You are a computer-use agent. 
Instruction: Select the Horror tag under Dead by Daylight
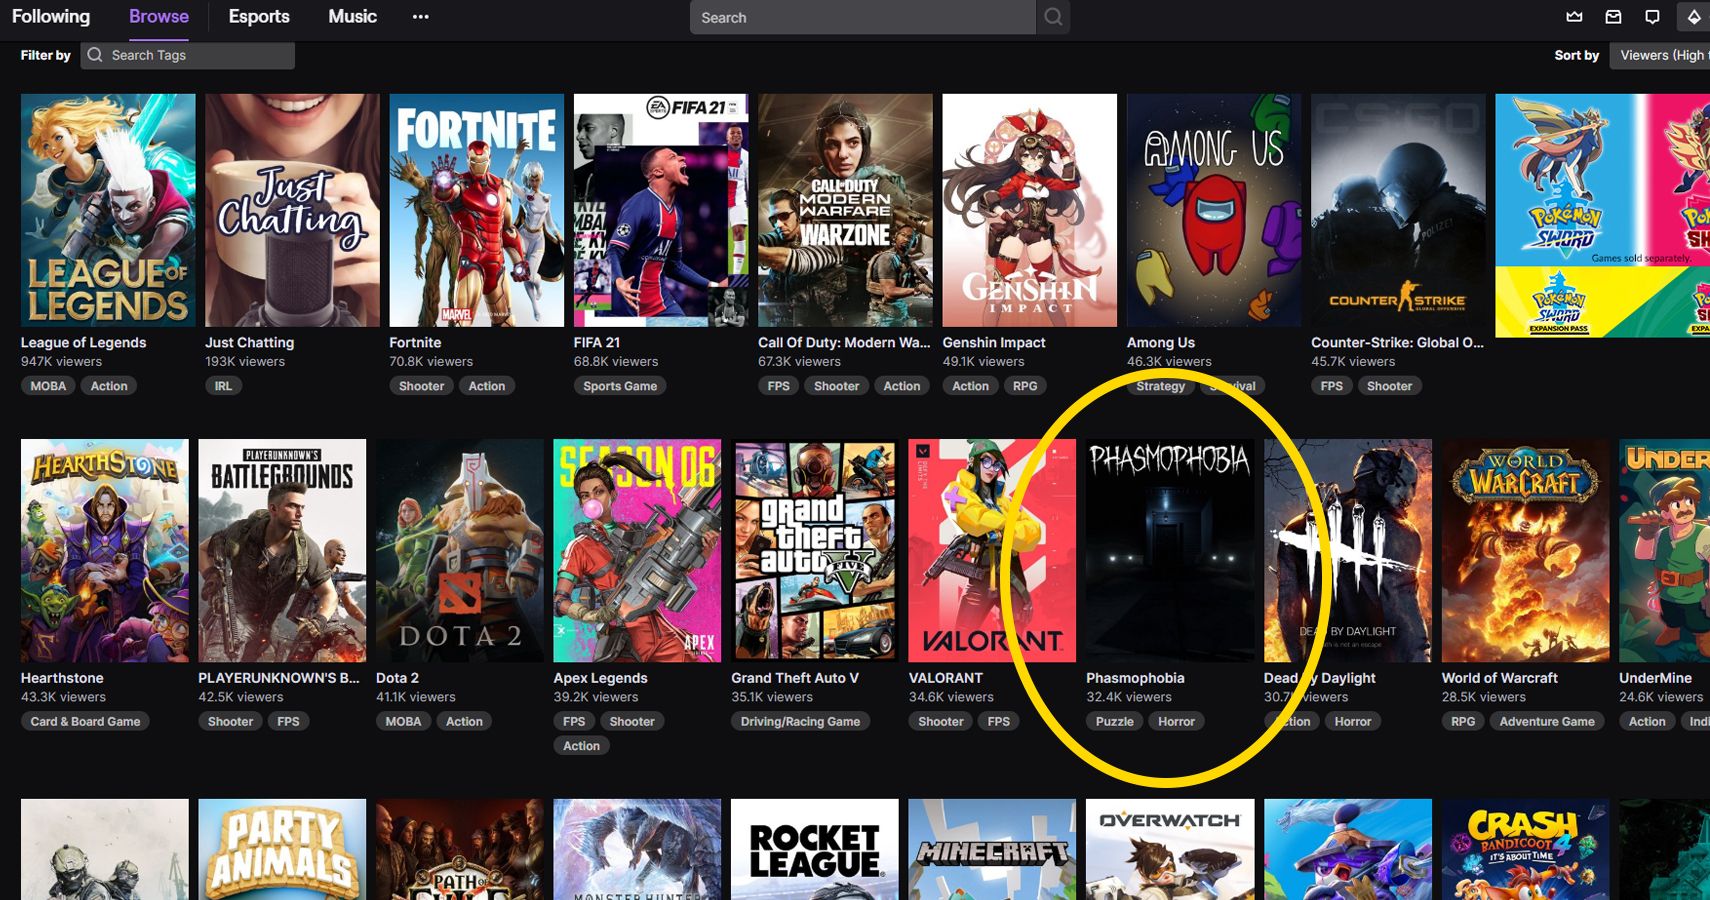[x=1353, y=721]
